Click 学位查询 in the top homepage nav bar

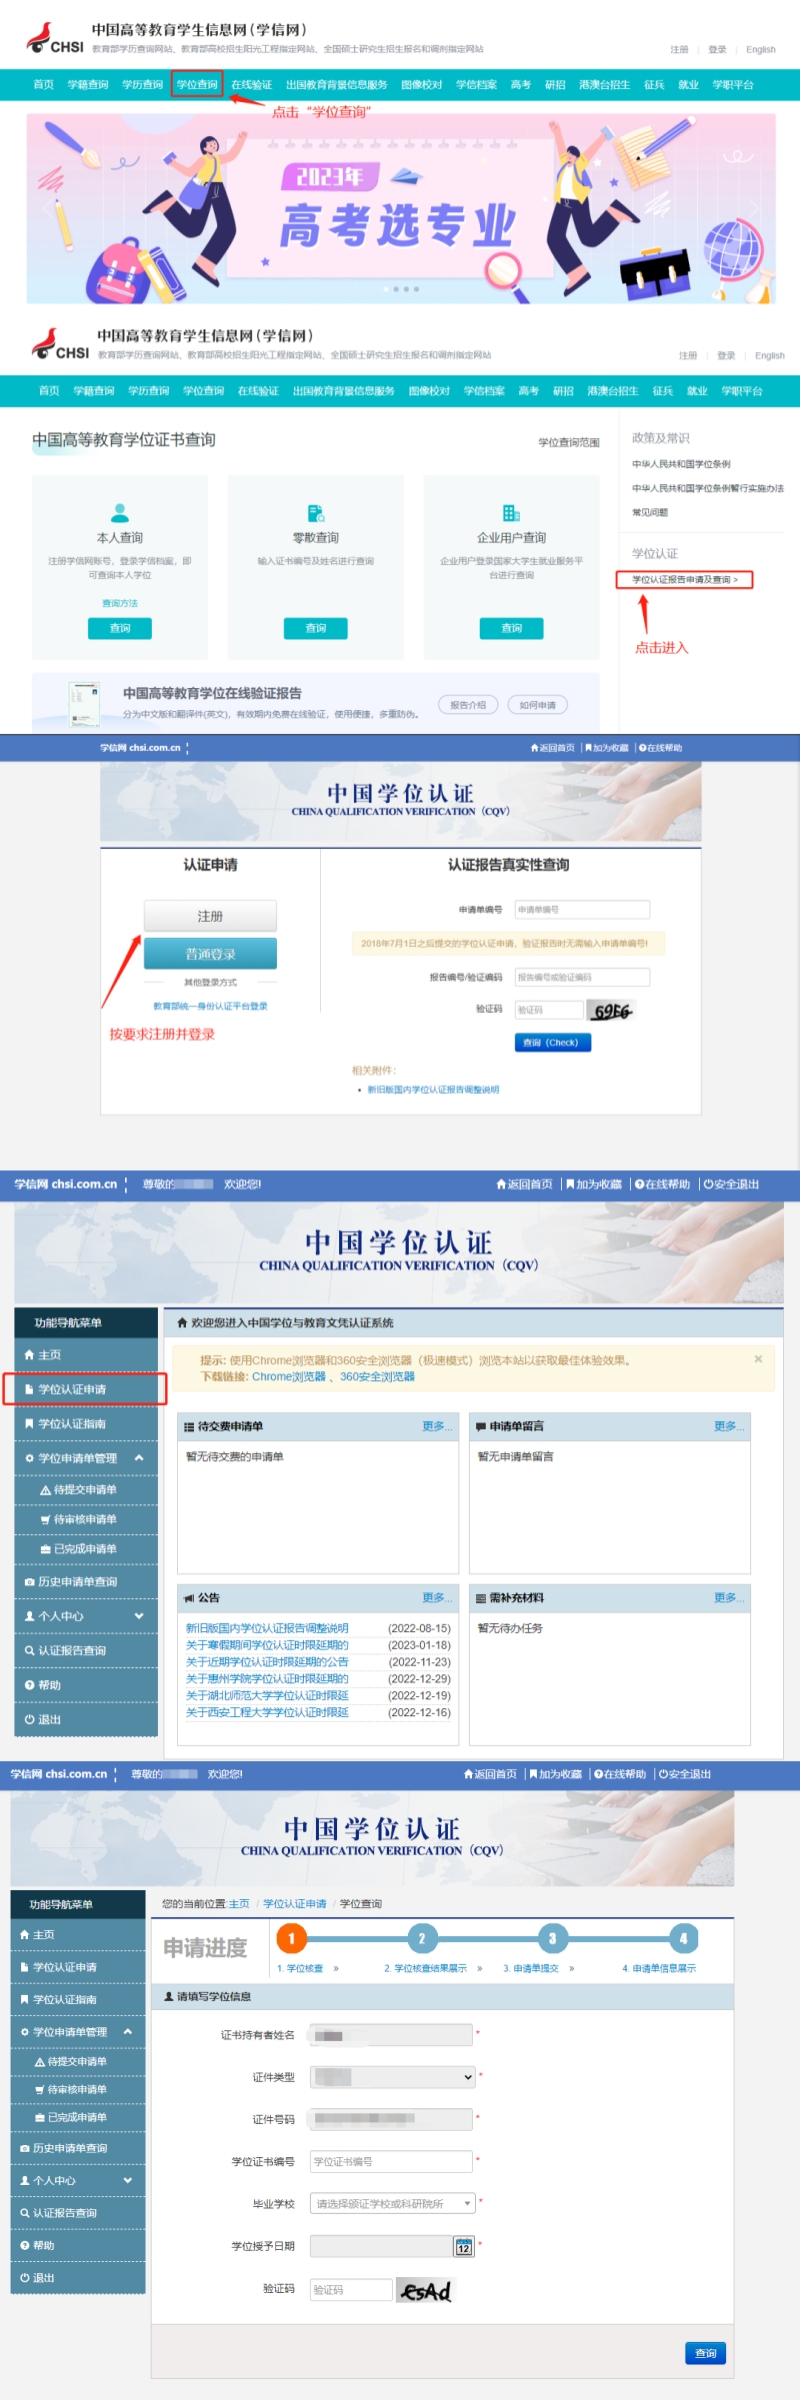[x=196, y=85]
